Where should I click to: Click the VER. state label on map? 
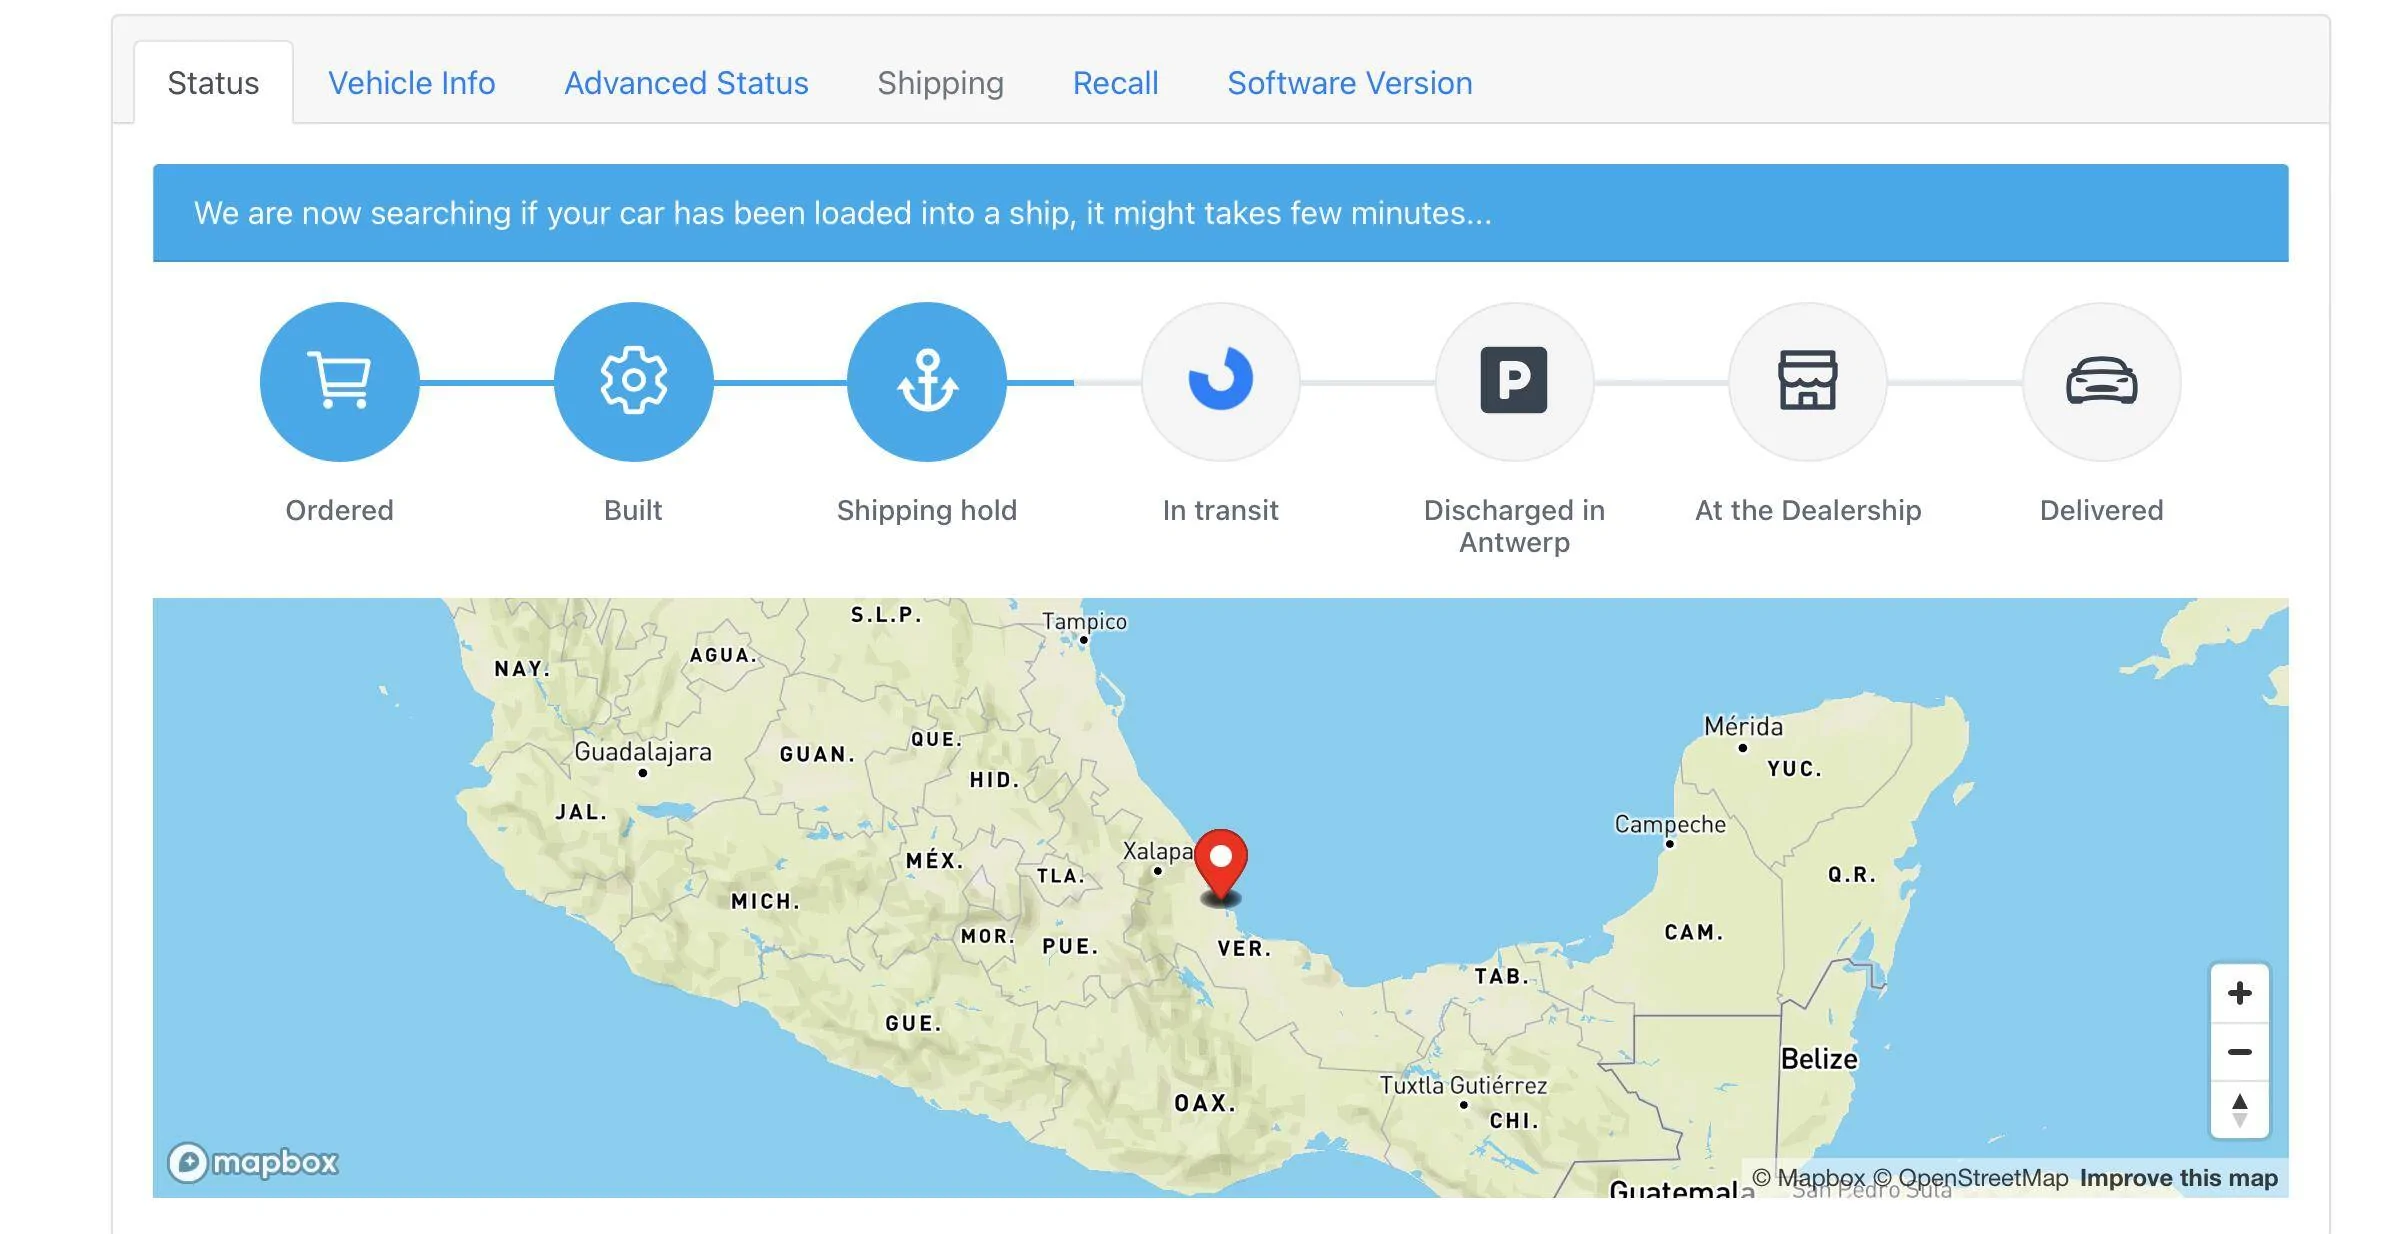tap(1244, 948)
